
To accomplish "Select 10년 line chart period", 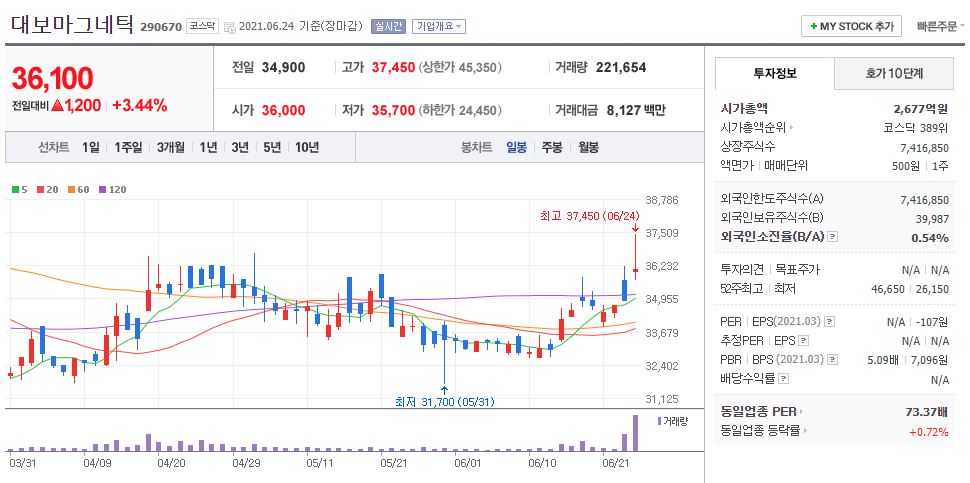I will point(307,148).
